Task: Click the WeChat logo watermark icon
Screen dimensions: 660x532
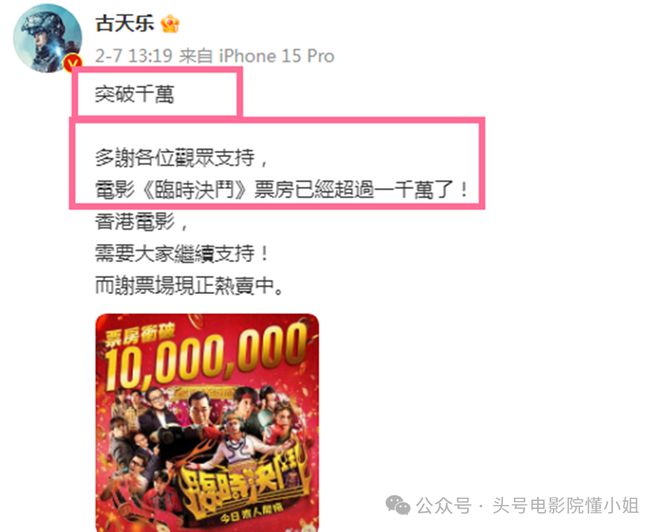Action: pos(397,505)
